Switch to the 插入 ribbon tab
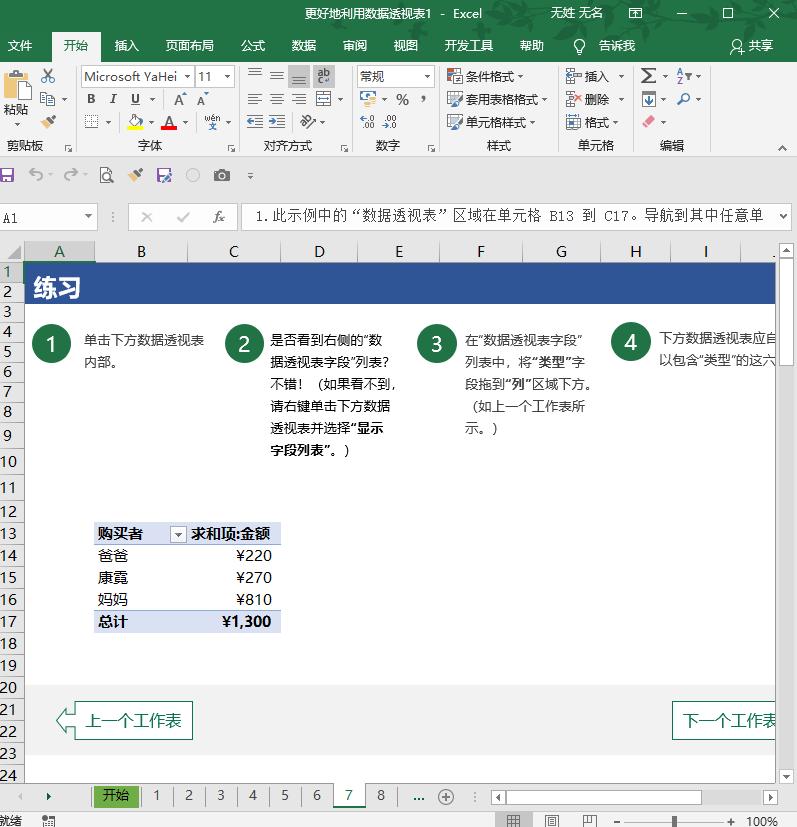 [127, 46]
